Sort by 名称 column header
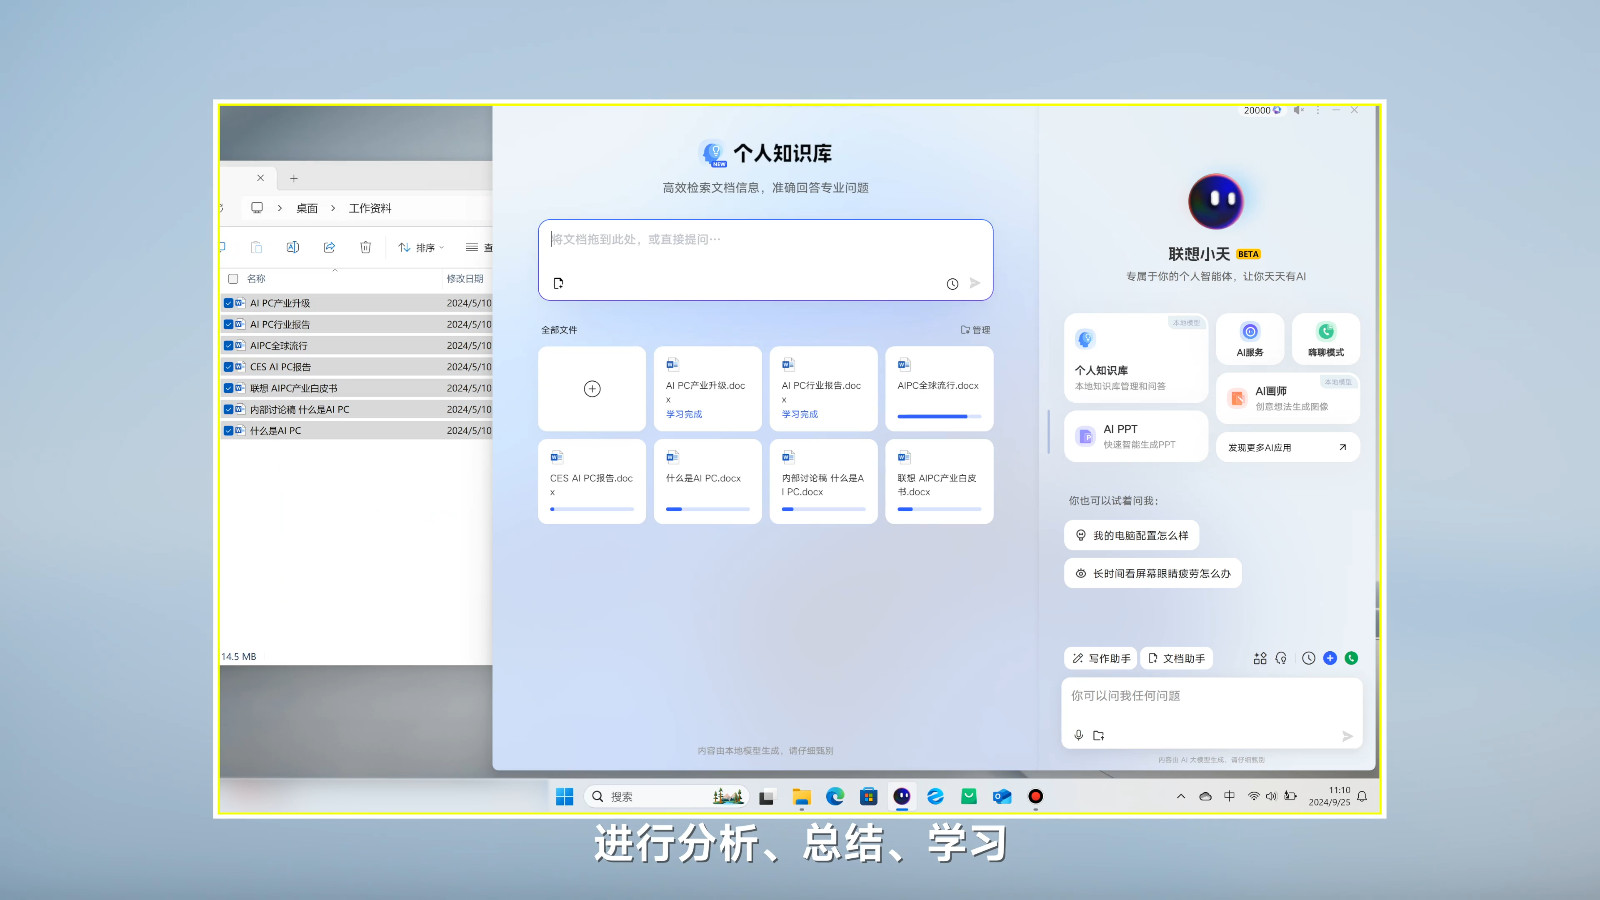The width and height of the screenshot is (1600, 900). click(256, 279)
